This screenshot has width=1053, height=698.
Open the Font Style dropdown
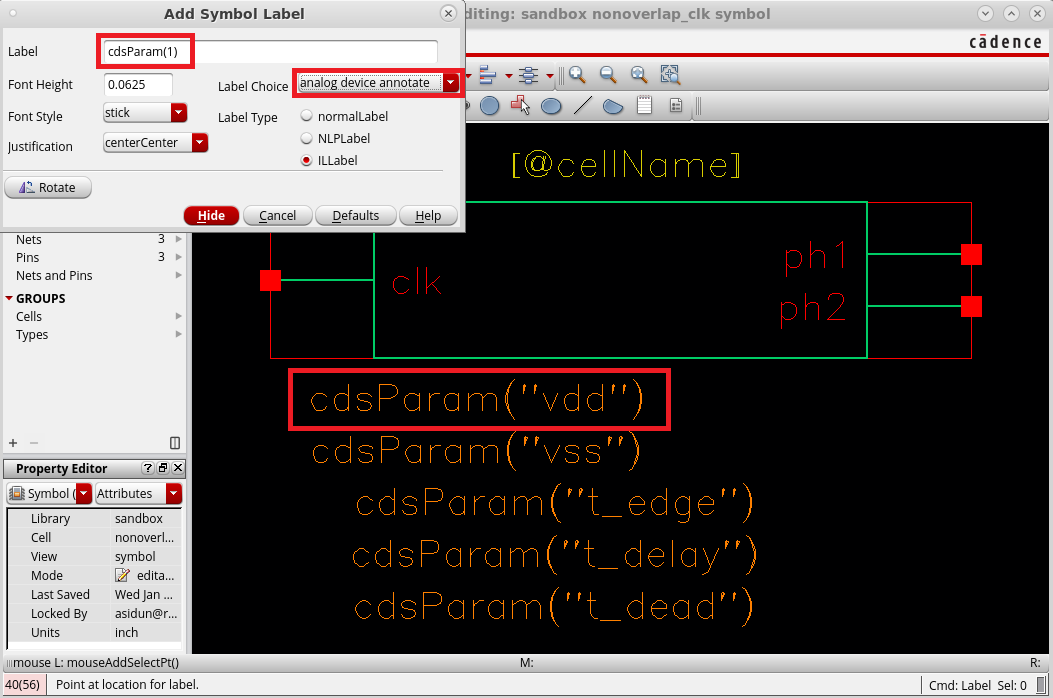coord(179,113)
